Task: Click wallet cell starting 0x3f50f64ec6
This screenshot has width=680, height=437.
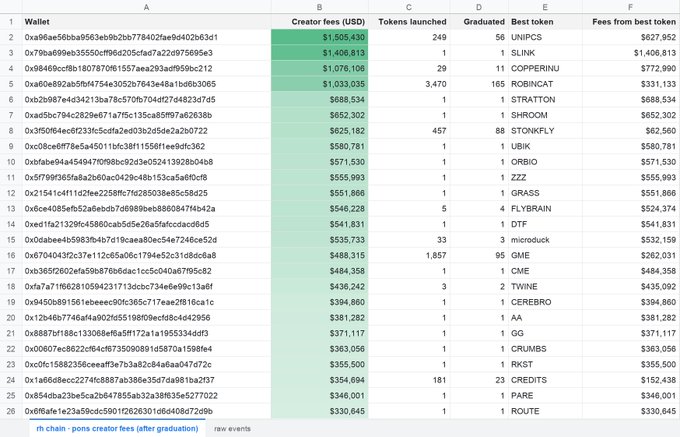Action: click(x=147, y=131)
